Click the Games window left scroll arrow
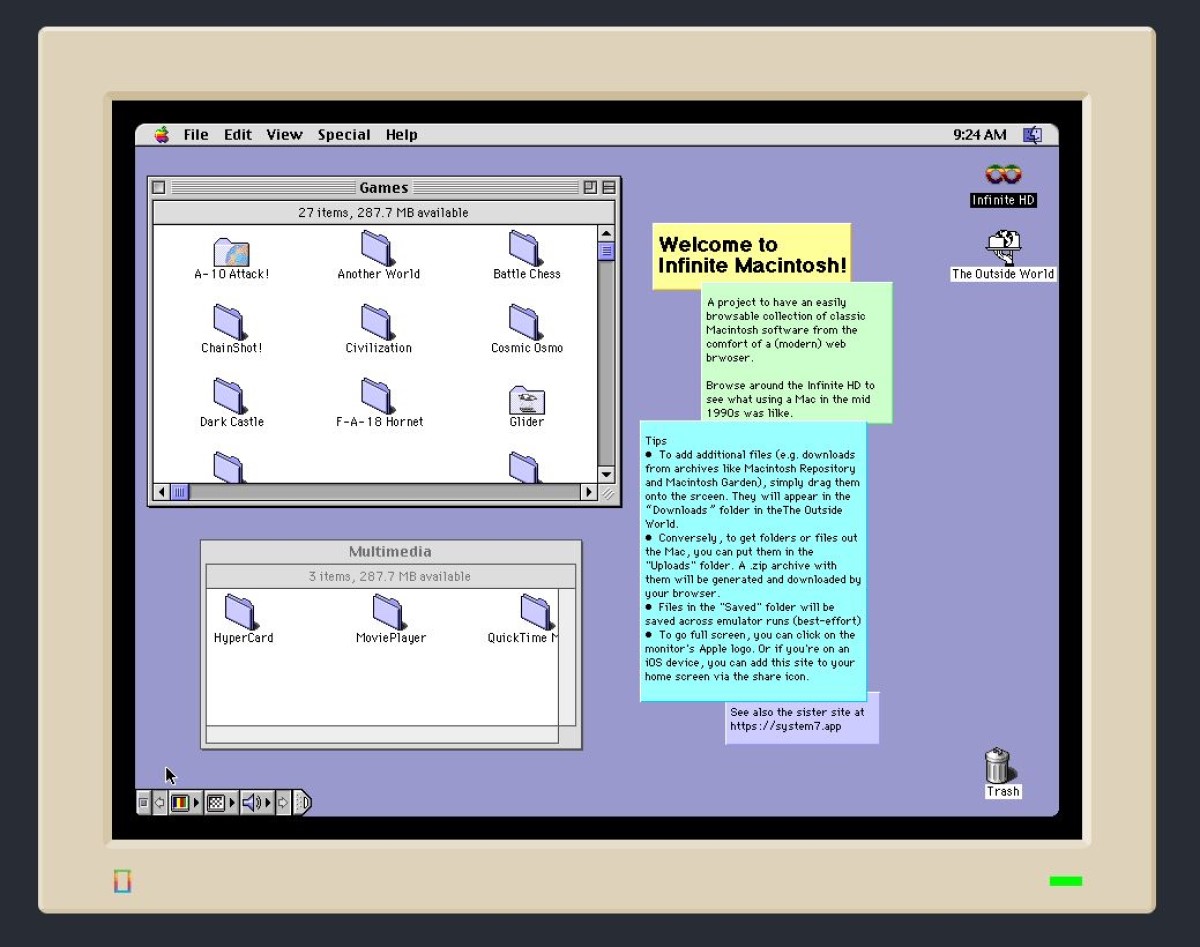 click(x=161, y=492)
